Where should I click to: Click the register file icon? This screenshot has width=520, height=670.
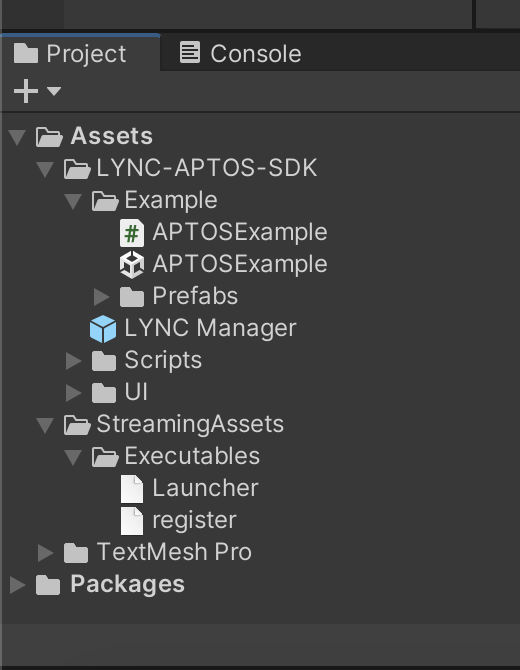pyautogui.click(x=132, y=520)
